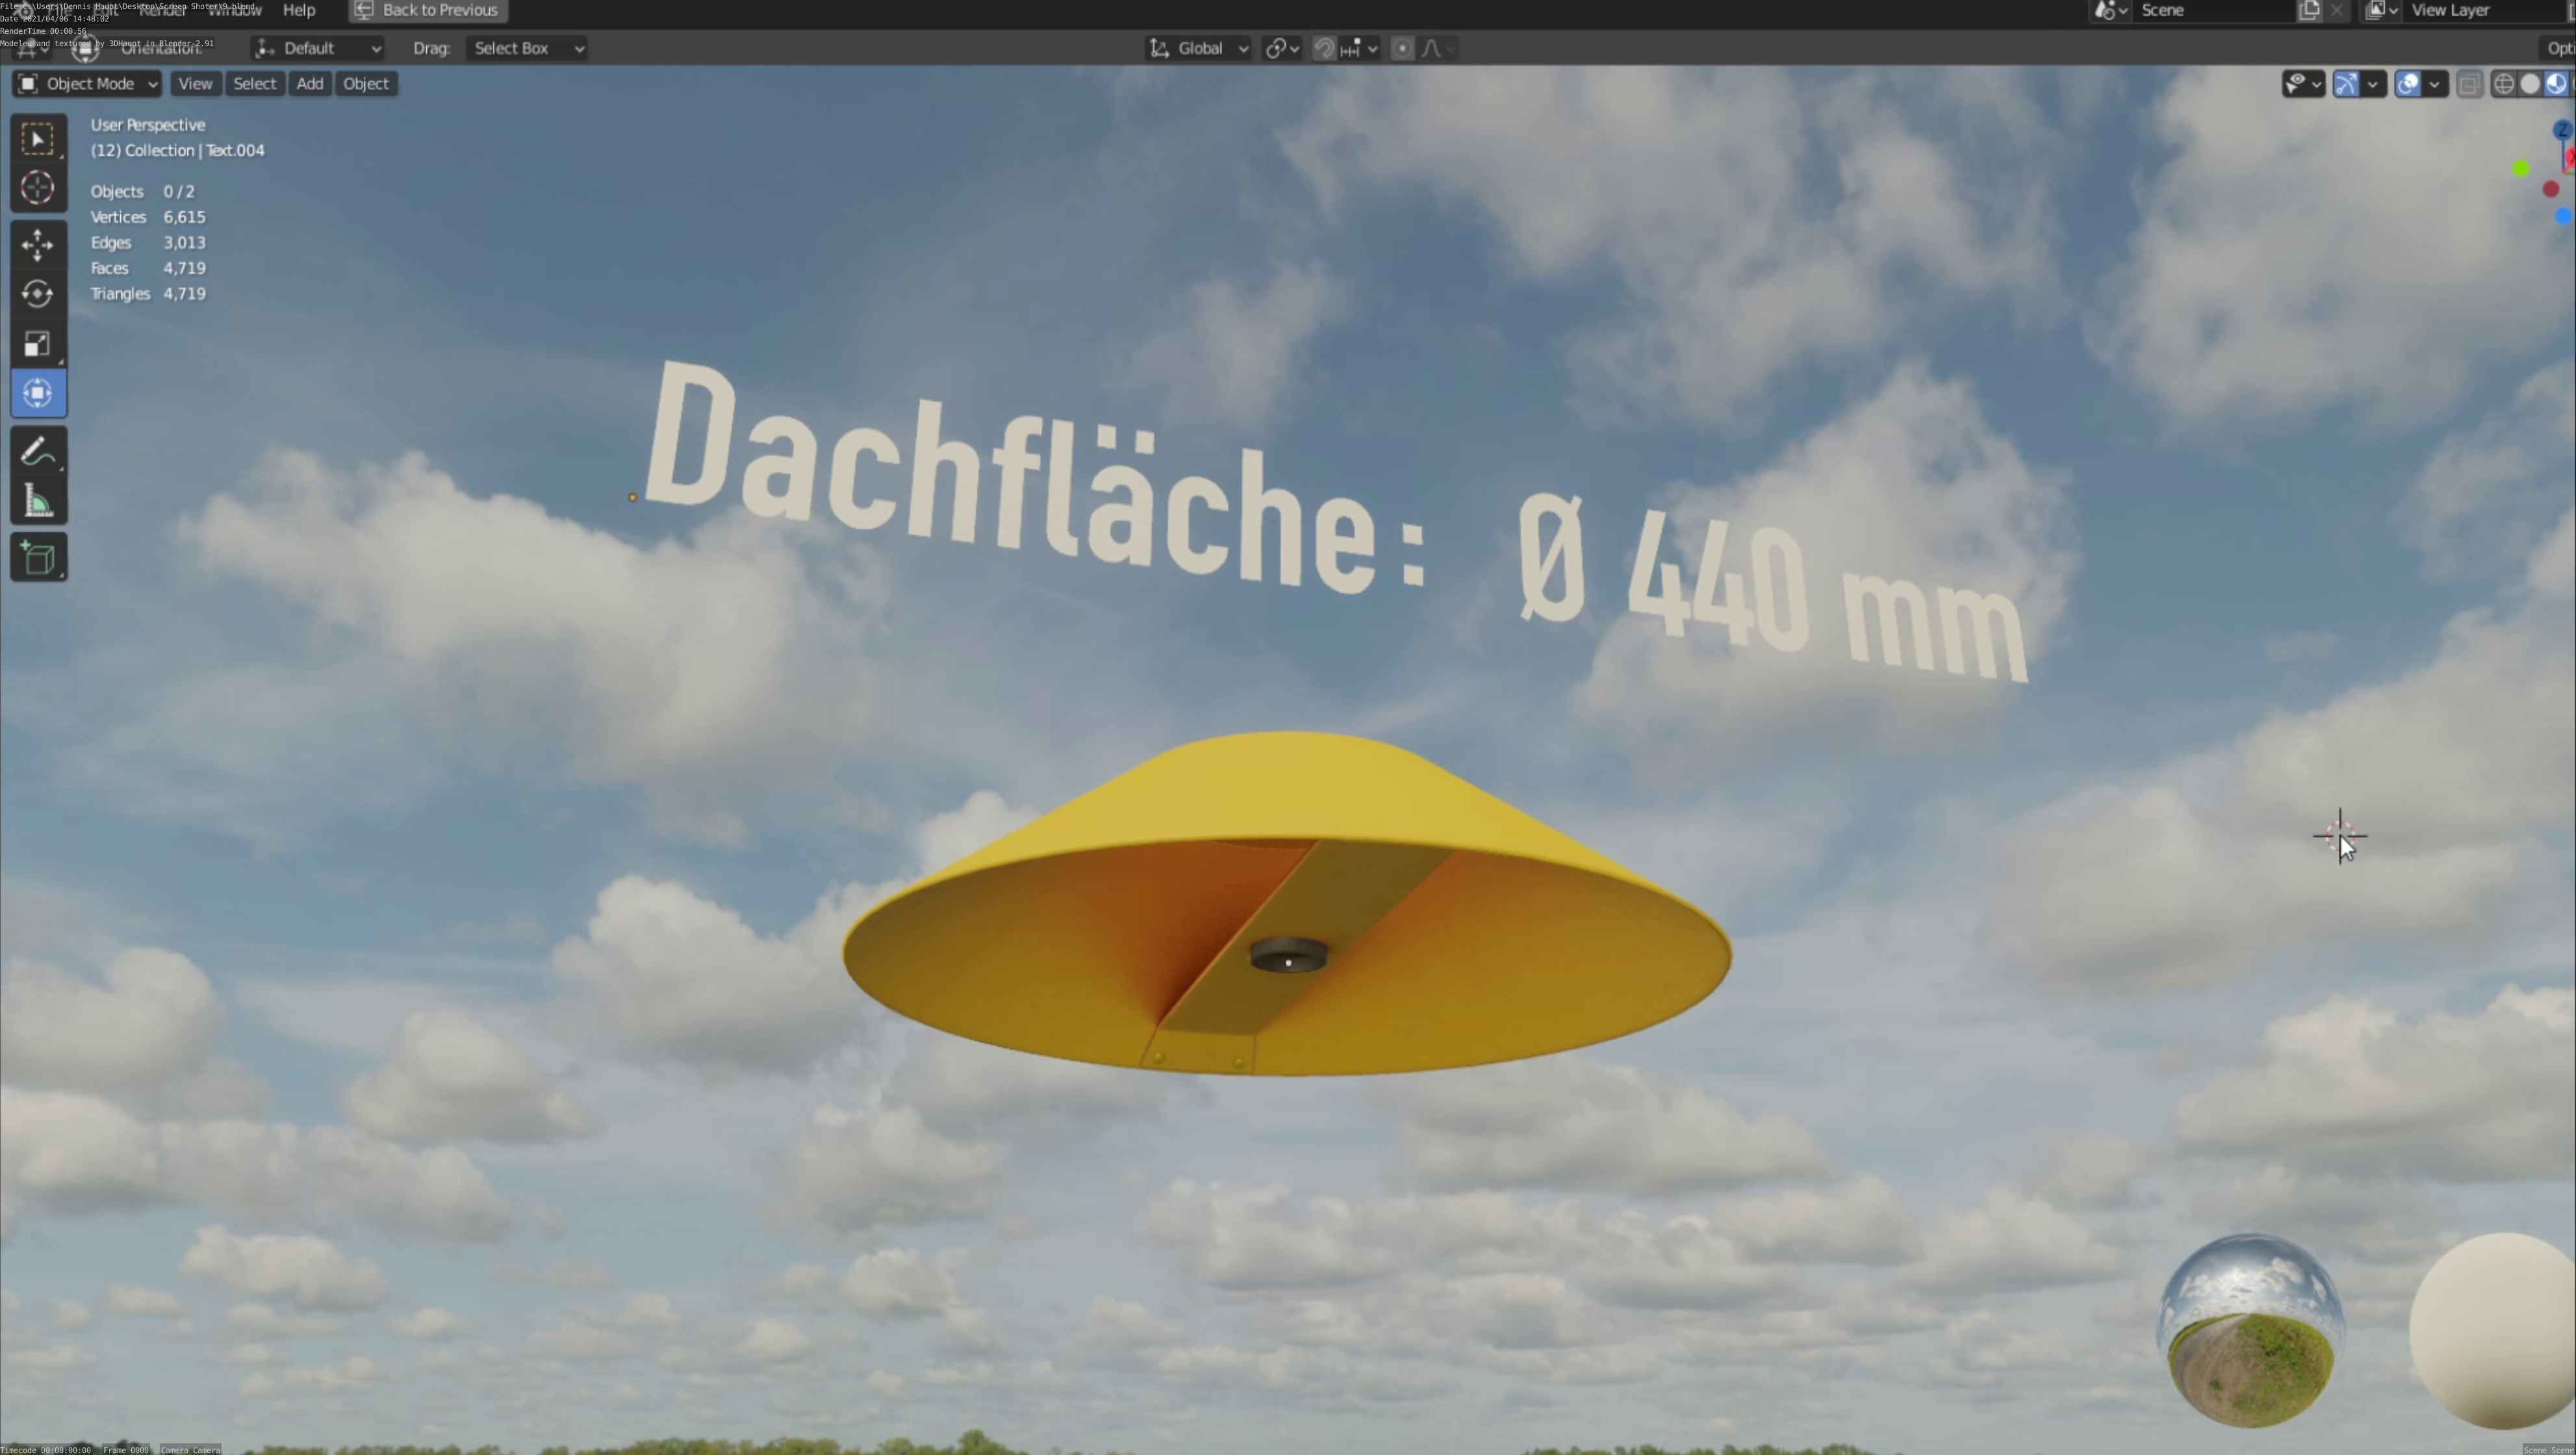The width and height of the screenshot is (2576, 1455).
Task: Open object type visibility dropdown
Action: click(2303, 84)
